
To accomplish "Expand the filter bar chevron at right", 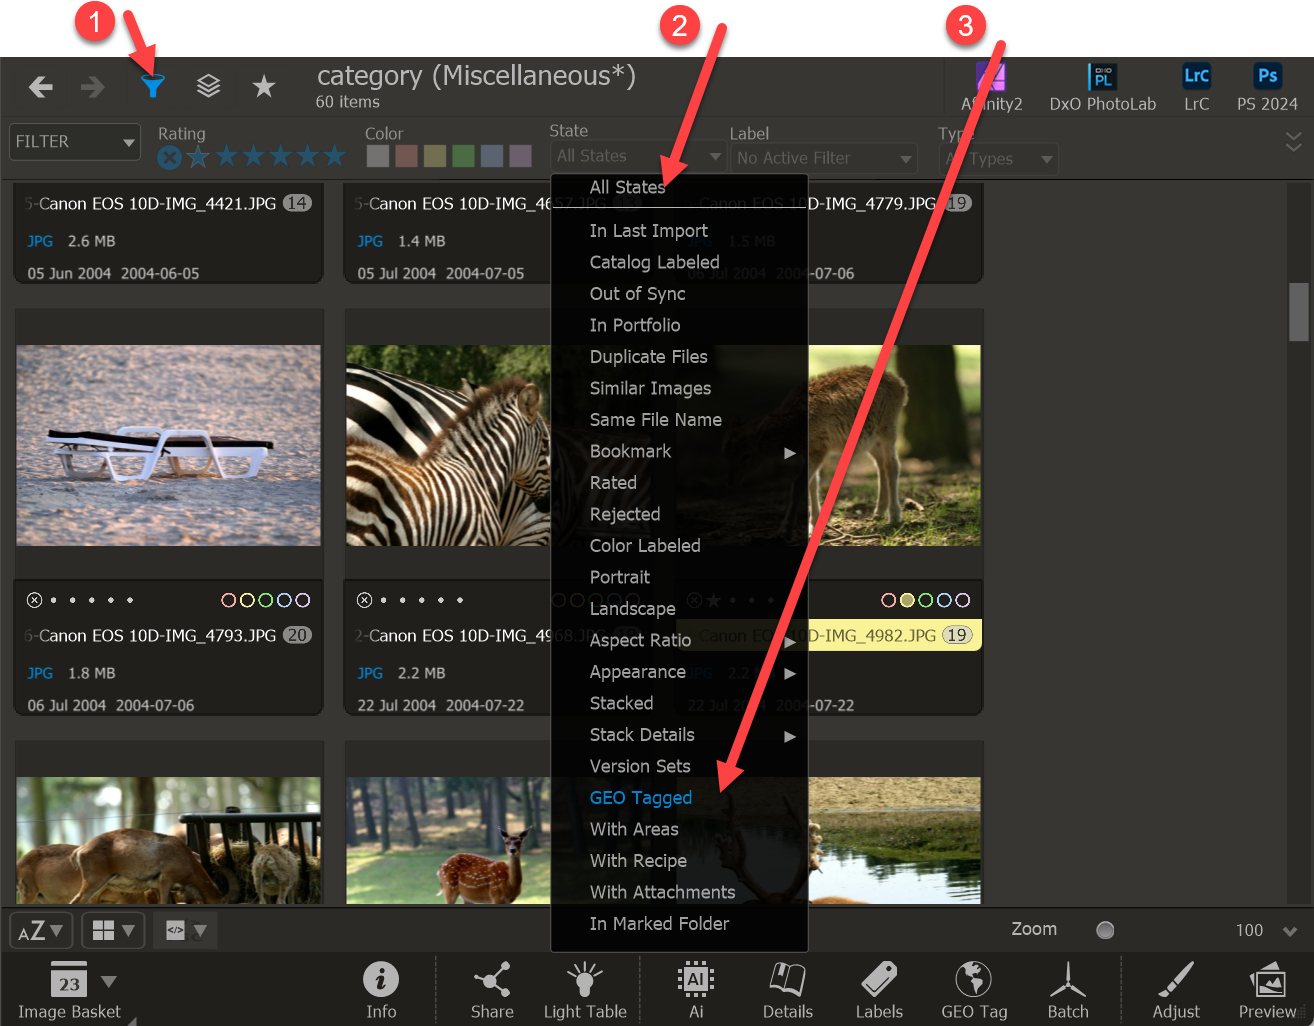I will (x=1293, y=141).
